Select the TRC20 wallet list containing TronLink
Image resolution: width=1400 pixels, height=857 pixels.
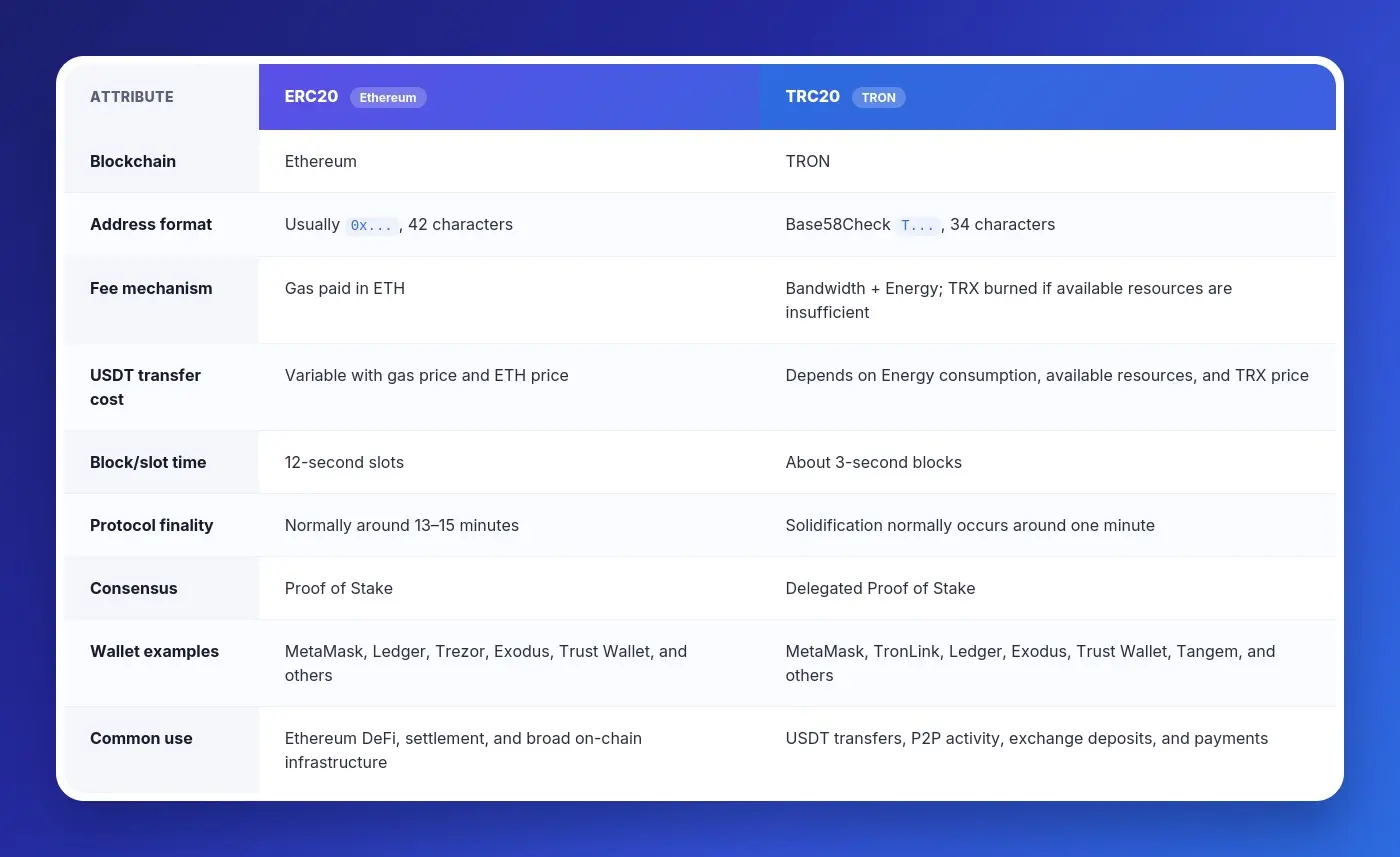(1031, 663)
